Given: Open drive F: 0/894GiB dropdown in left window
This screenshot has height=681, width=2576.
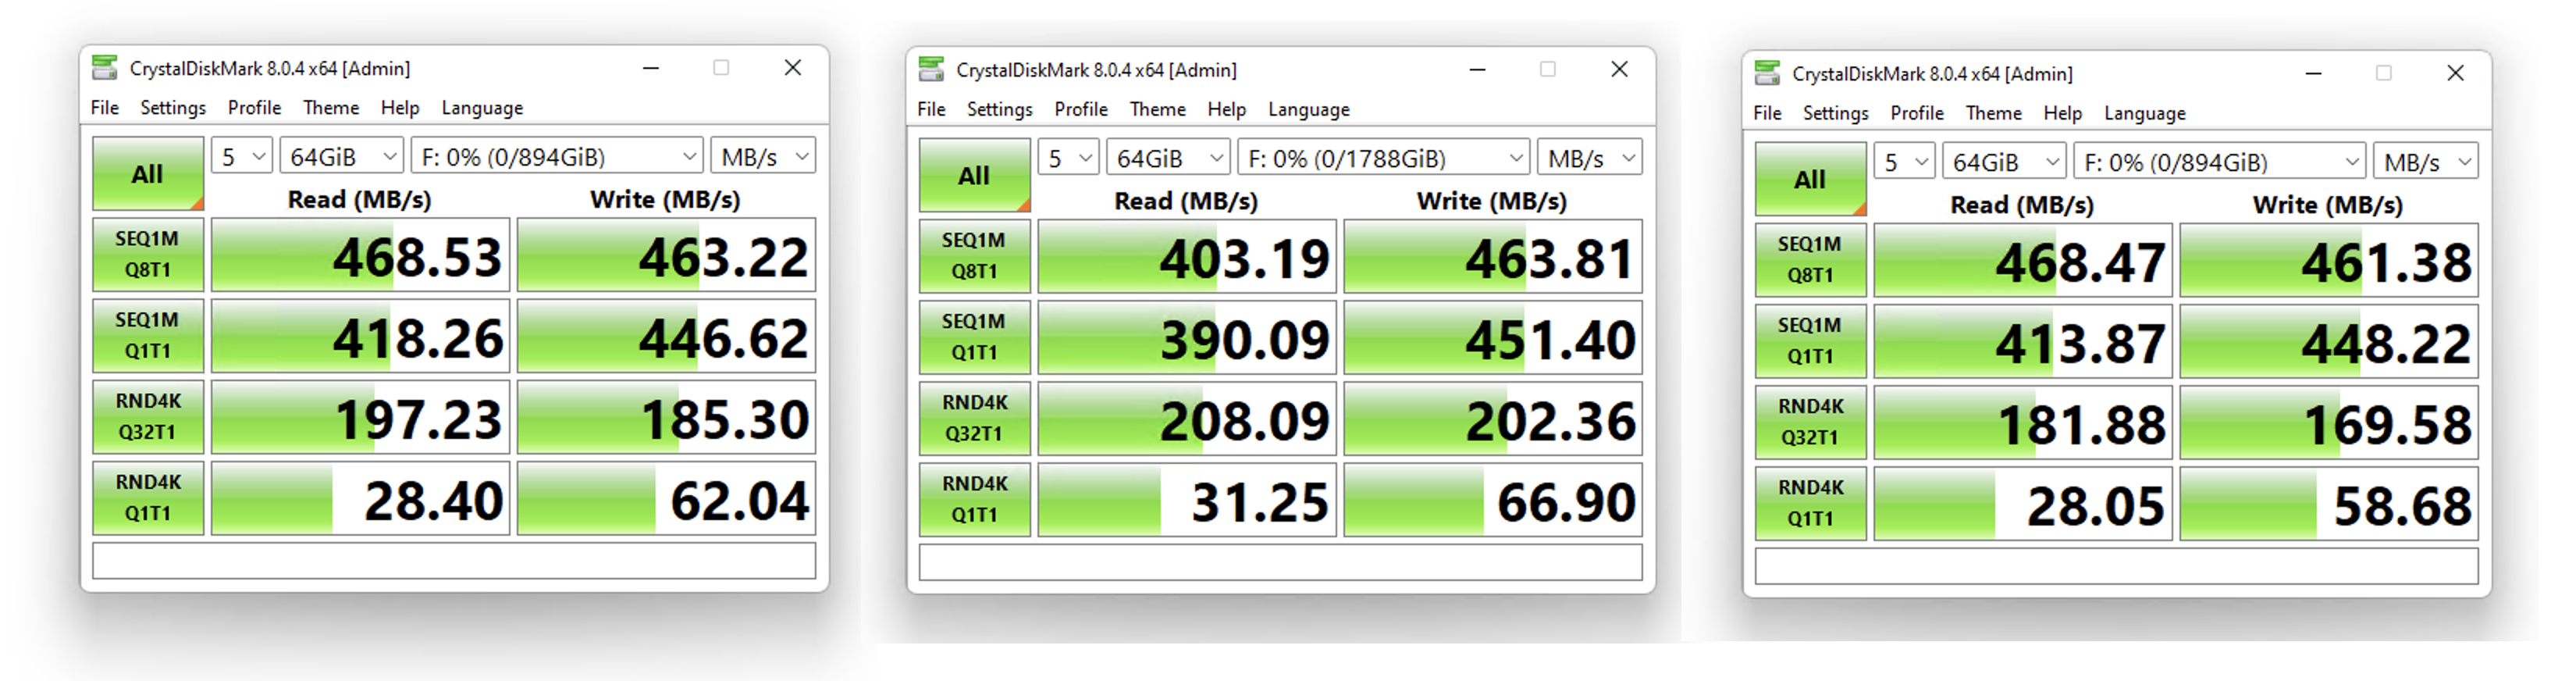Looking at the screenshot, I should click(557, 157).
